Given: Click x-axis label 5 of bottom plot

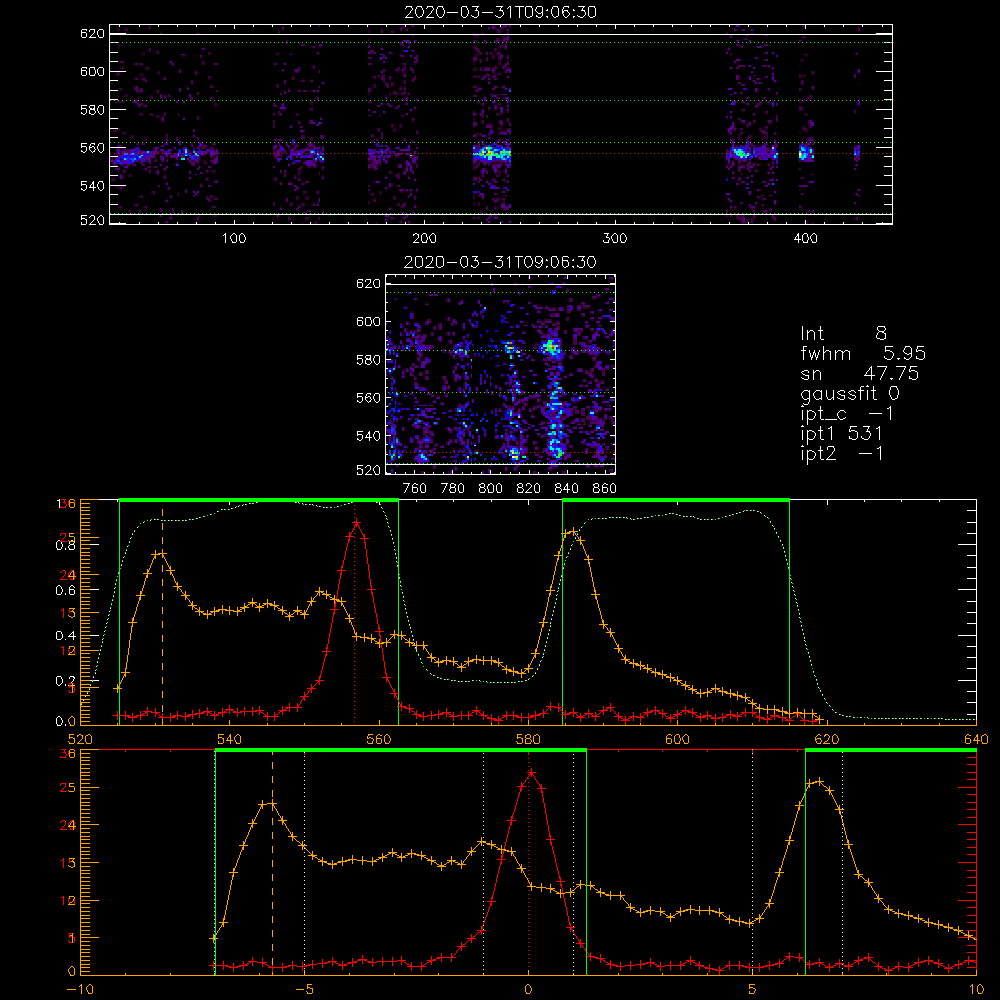Looking at the screenshot, I should [x=753, y=990].
